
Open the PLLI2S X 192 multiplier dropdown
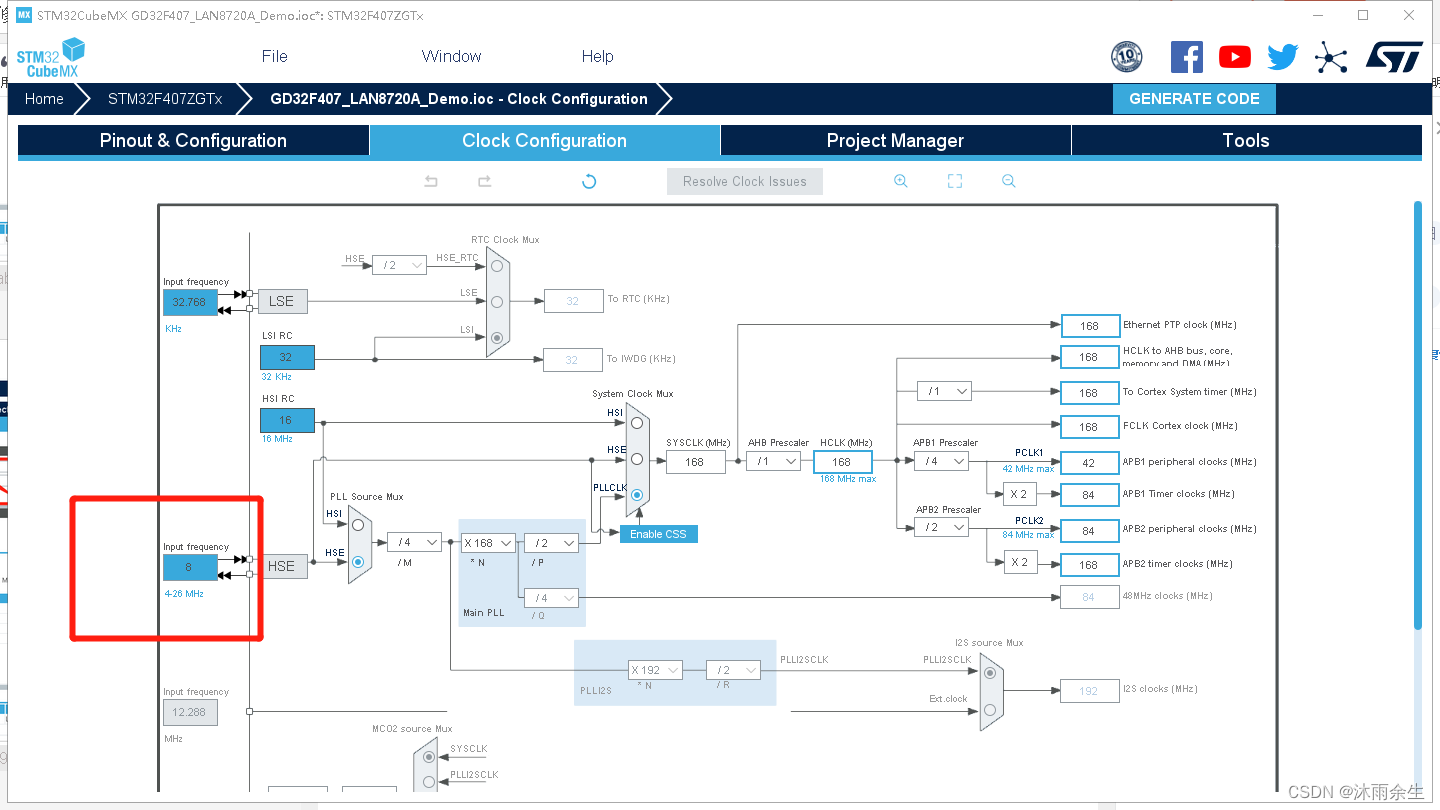pyautogui.click(x=656, y=670)
